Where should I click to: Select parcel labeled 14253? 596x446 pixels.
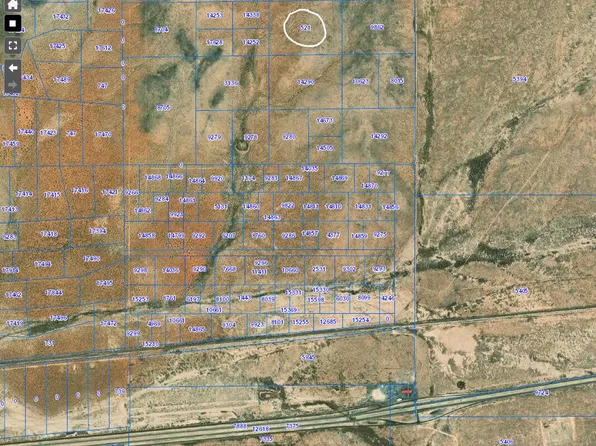point(214,16)
